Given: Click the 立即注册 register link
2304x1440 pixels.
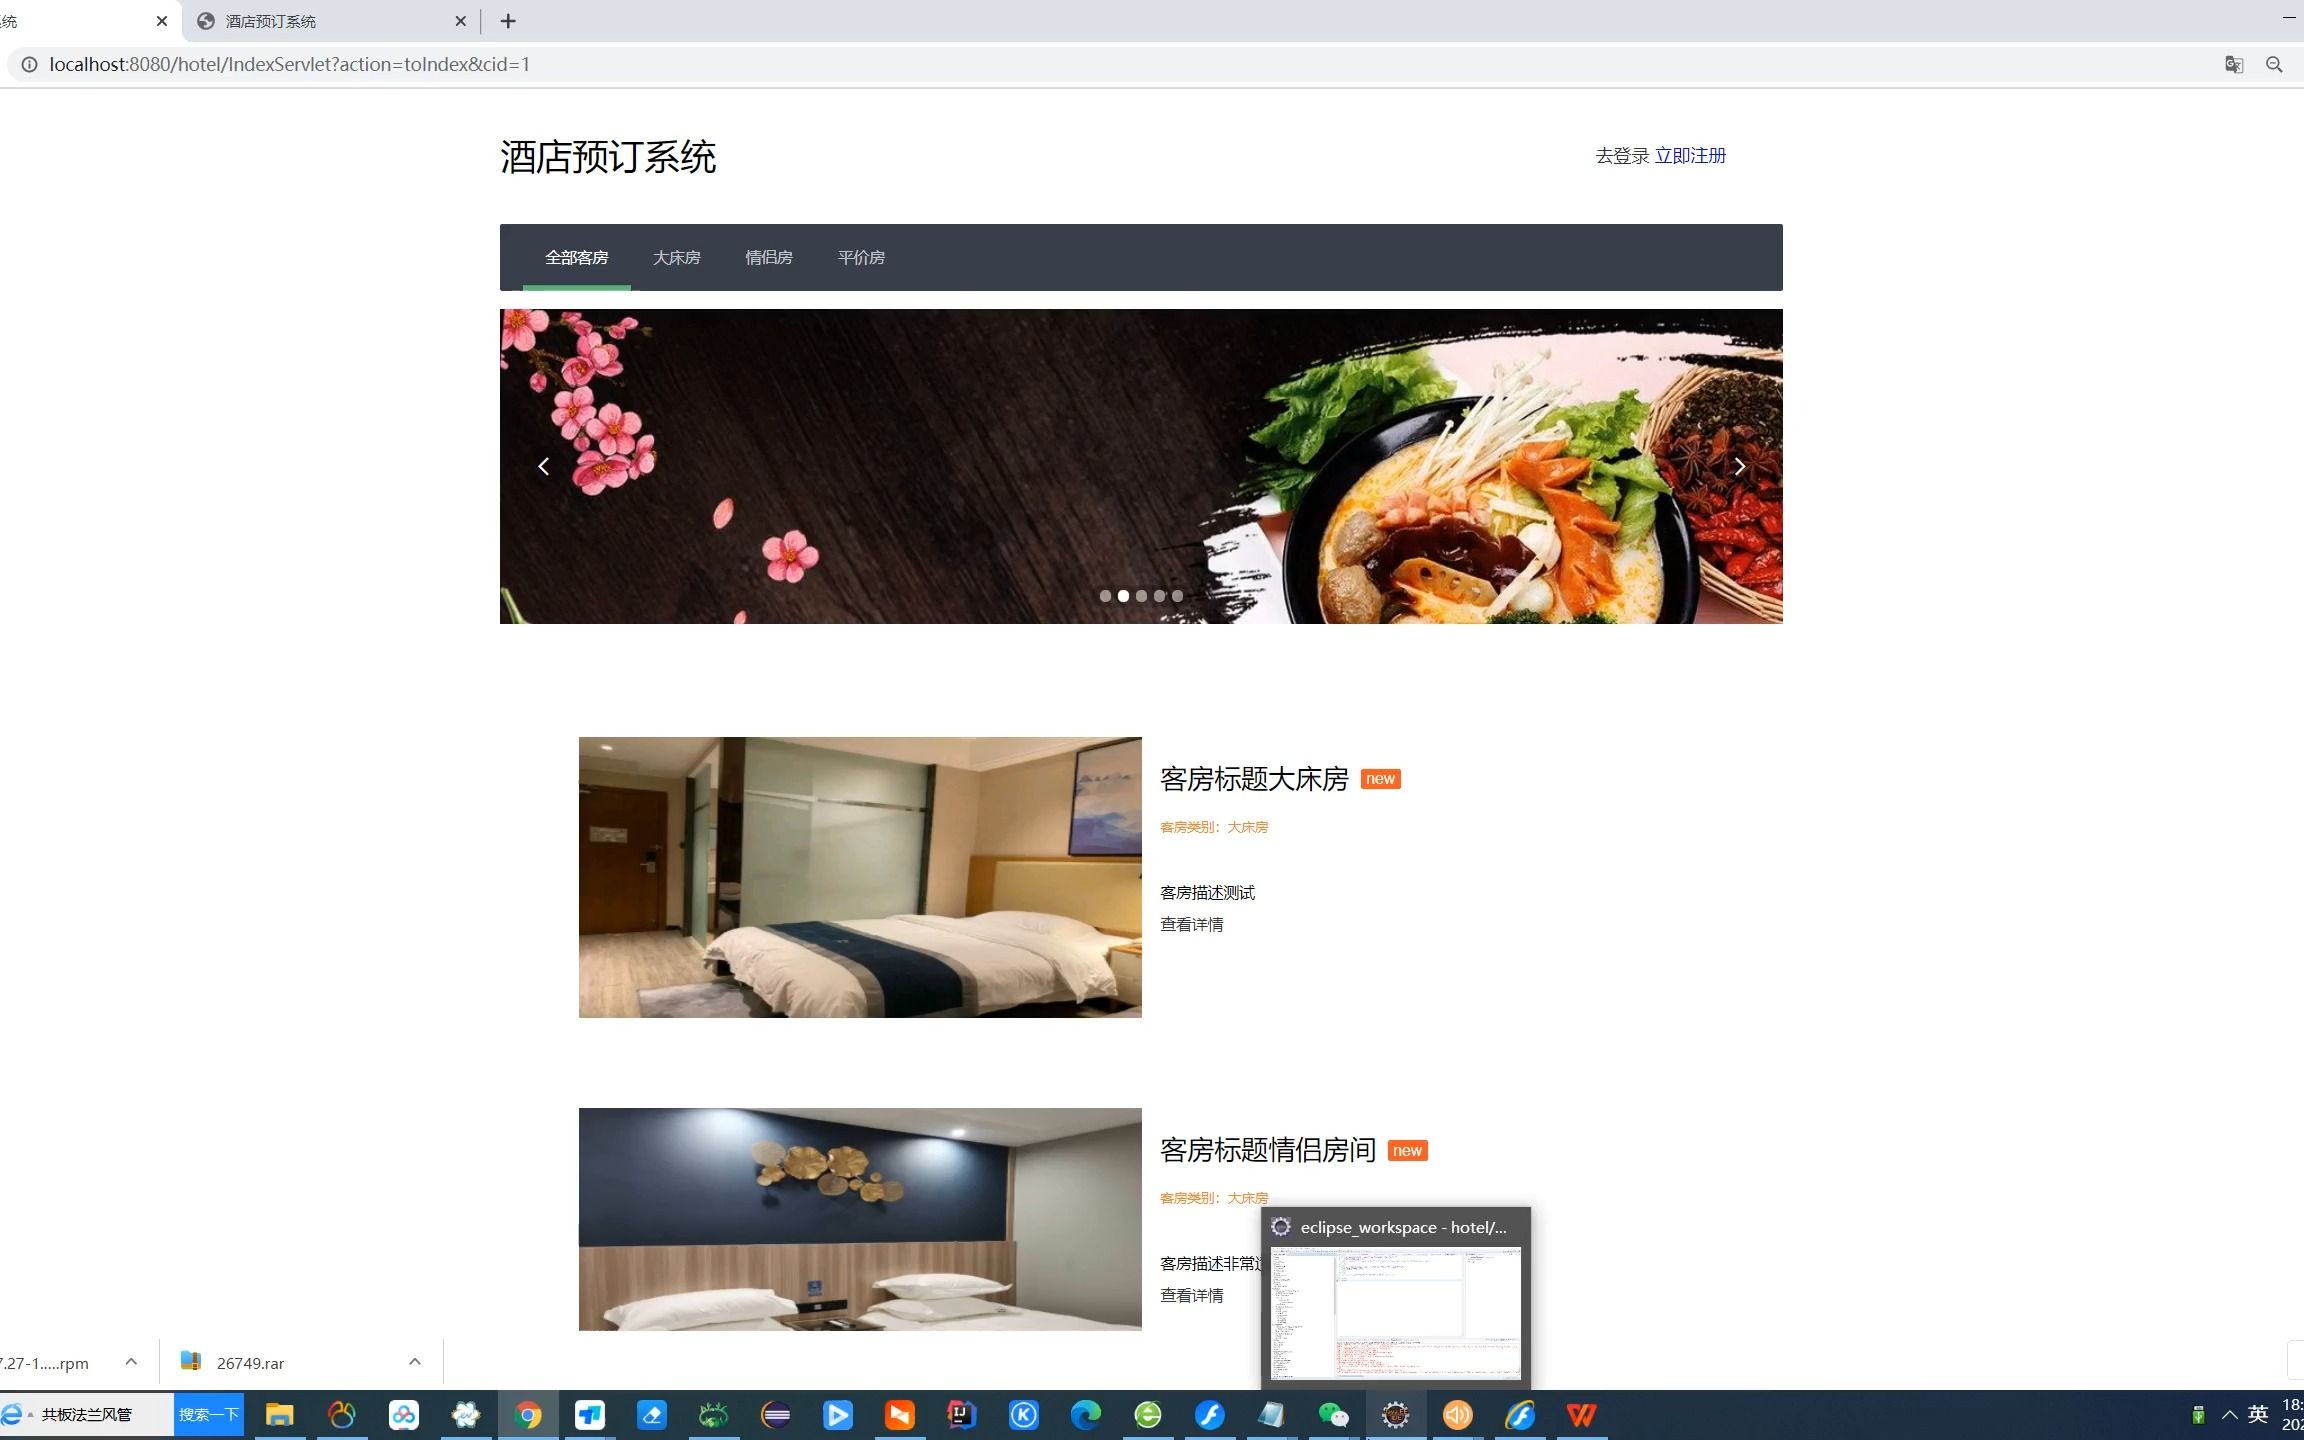Looking at the screenshot, I should click(1690, 154).
